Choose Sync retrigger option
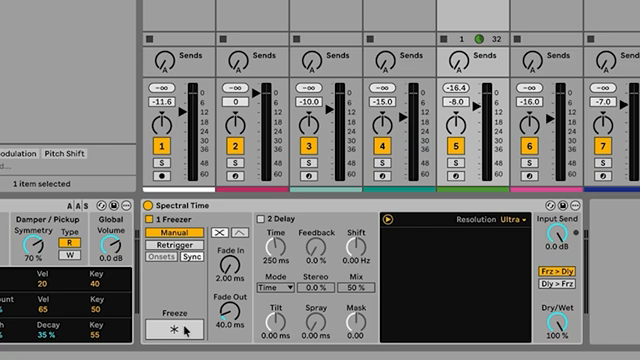Screen dimensions: 640x360 click(191, 257)
